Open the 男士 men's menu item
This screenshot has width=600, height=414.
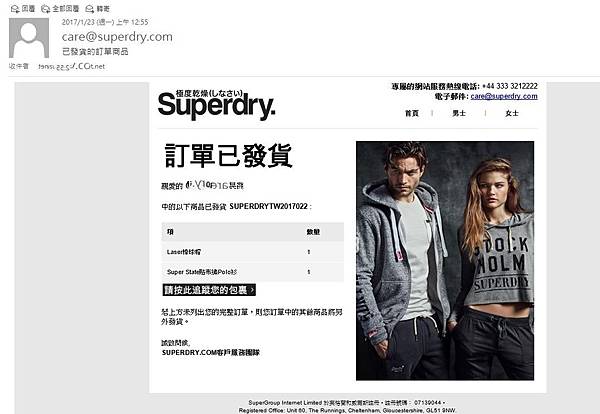point(459,113)
